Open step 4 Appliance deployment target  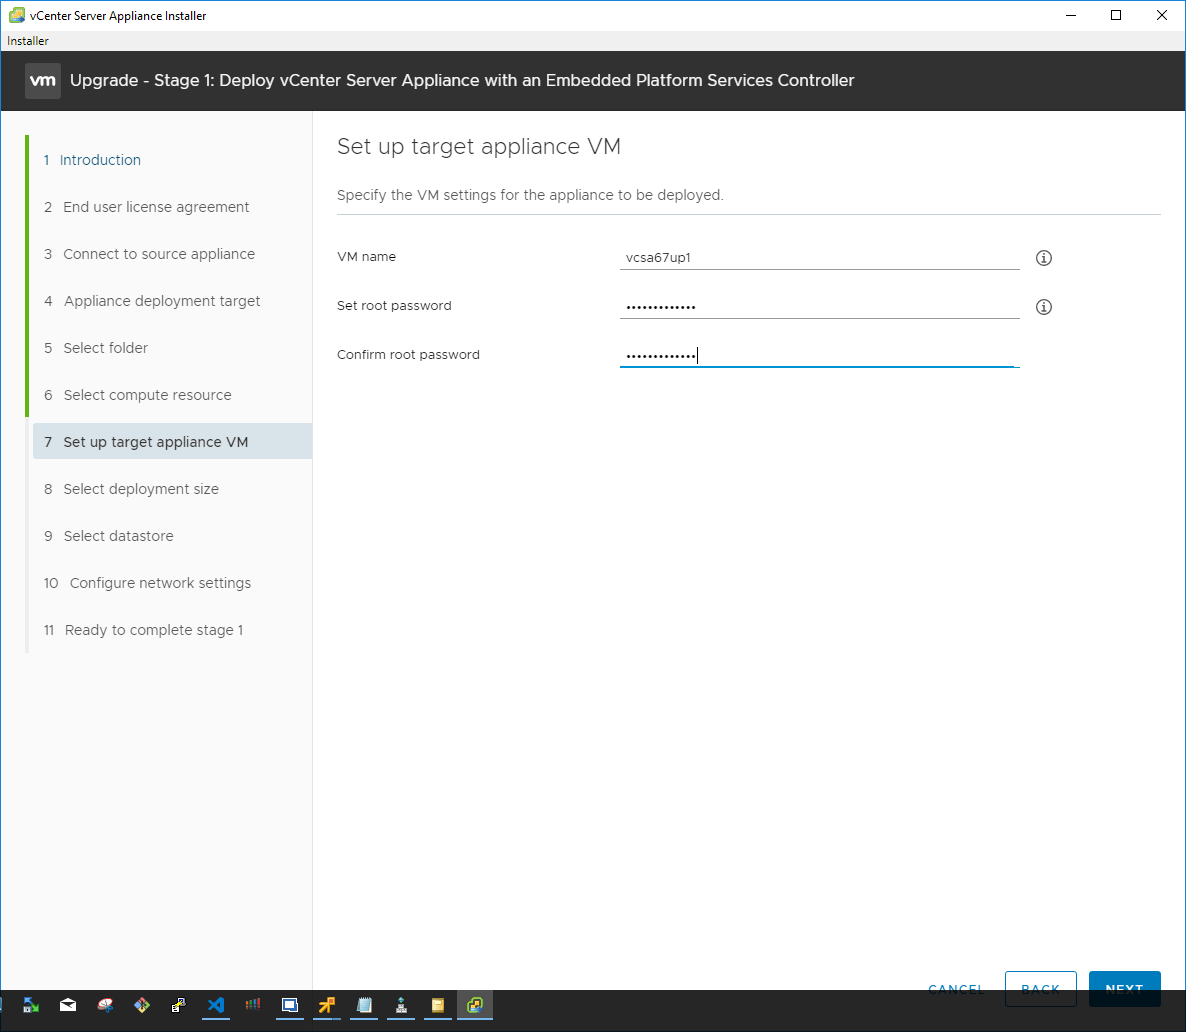click(152, 300)
